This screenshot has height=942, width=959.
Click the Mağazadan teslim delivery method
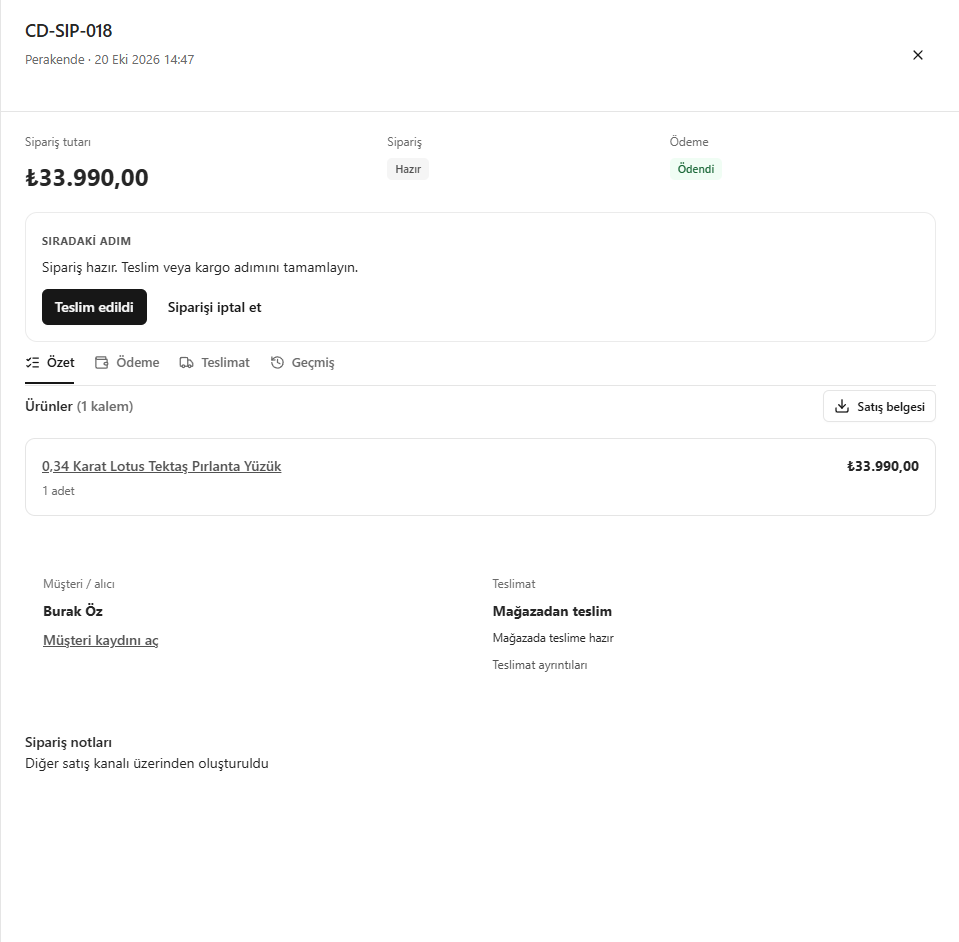[x=552, y=611]
